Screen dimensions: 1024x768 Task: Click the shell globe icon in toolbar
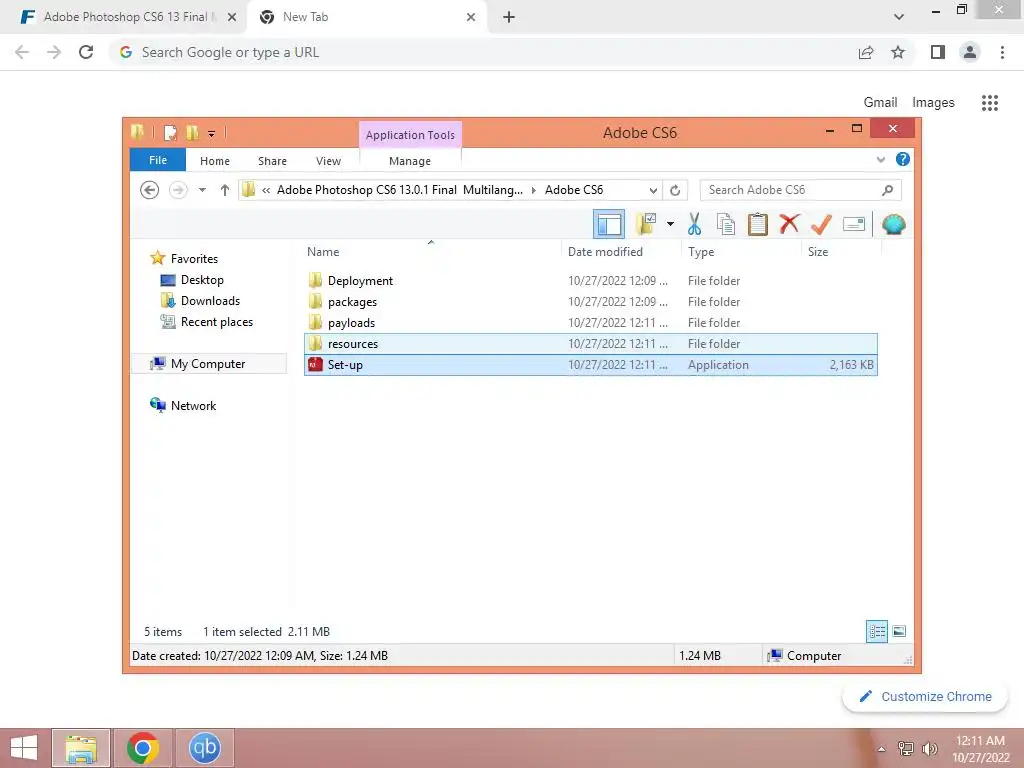pyautogui.click(x=893, y=224)
